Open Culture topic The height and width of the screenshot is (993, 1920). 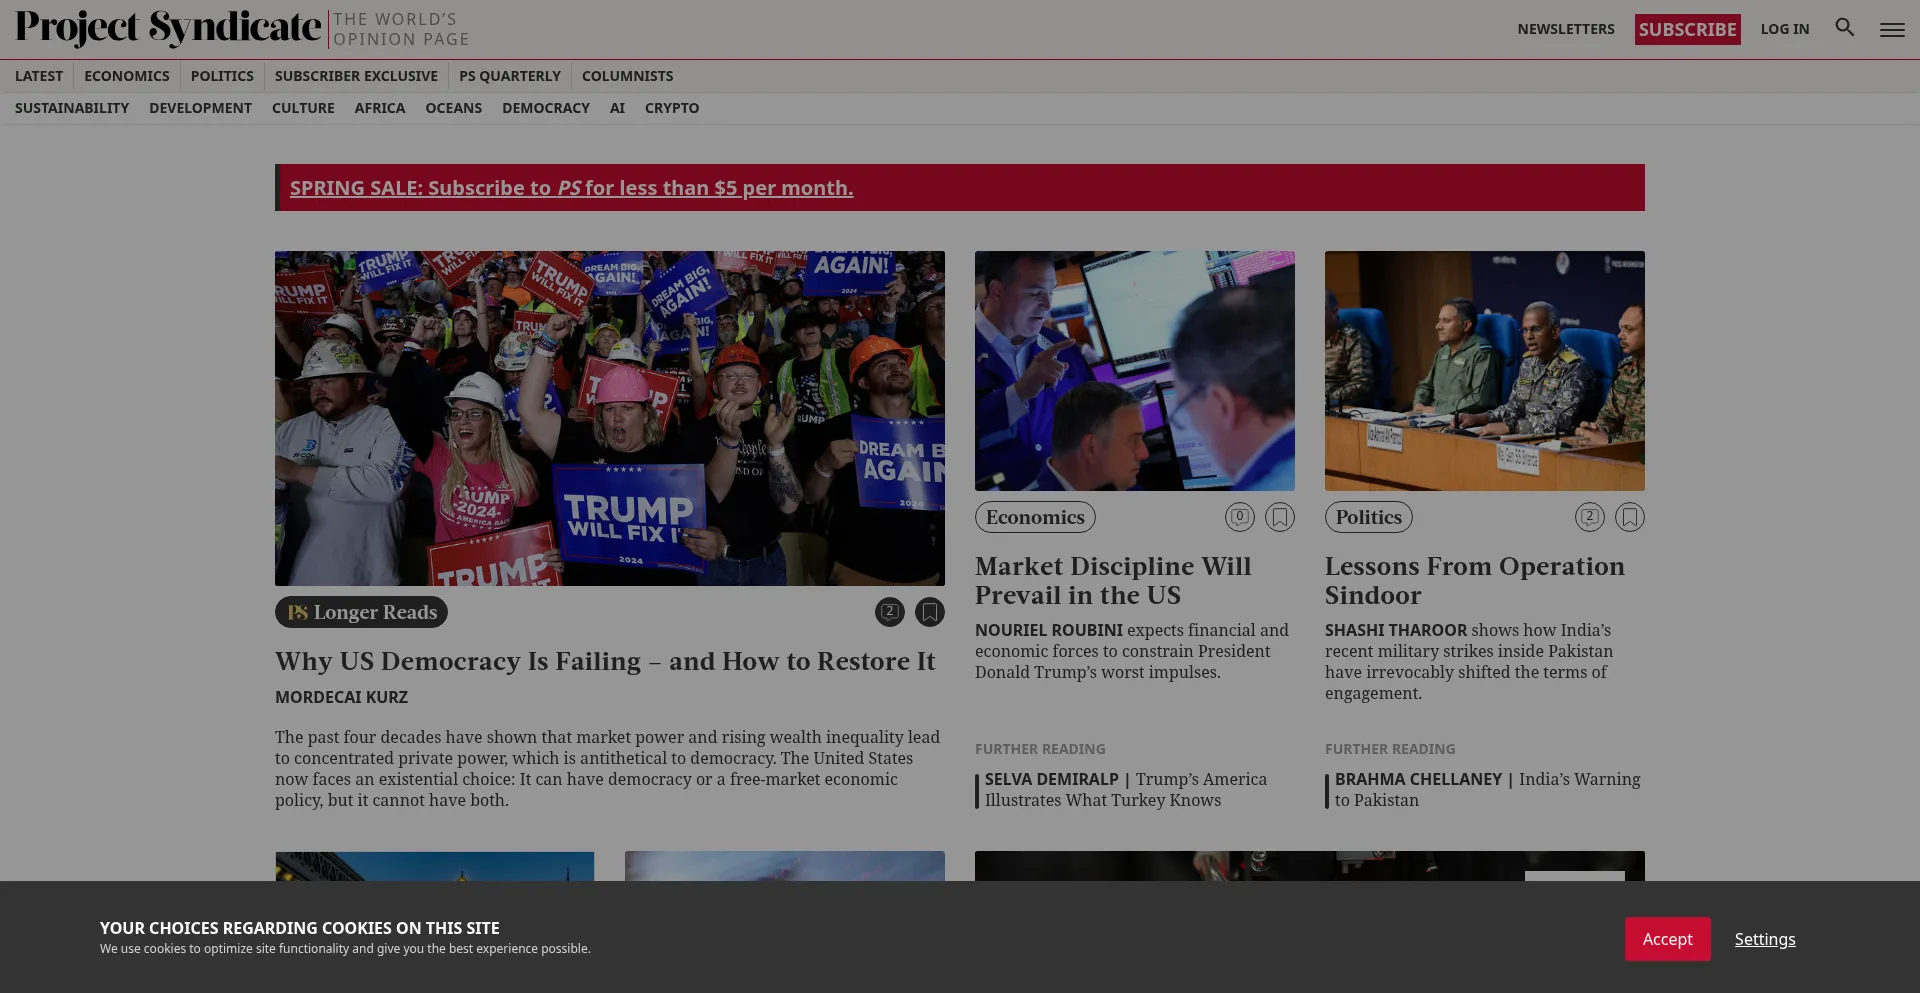click(303, 108)
